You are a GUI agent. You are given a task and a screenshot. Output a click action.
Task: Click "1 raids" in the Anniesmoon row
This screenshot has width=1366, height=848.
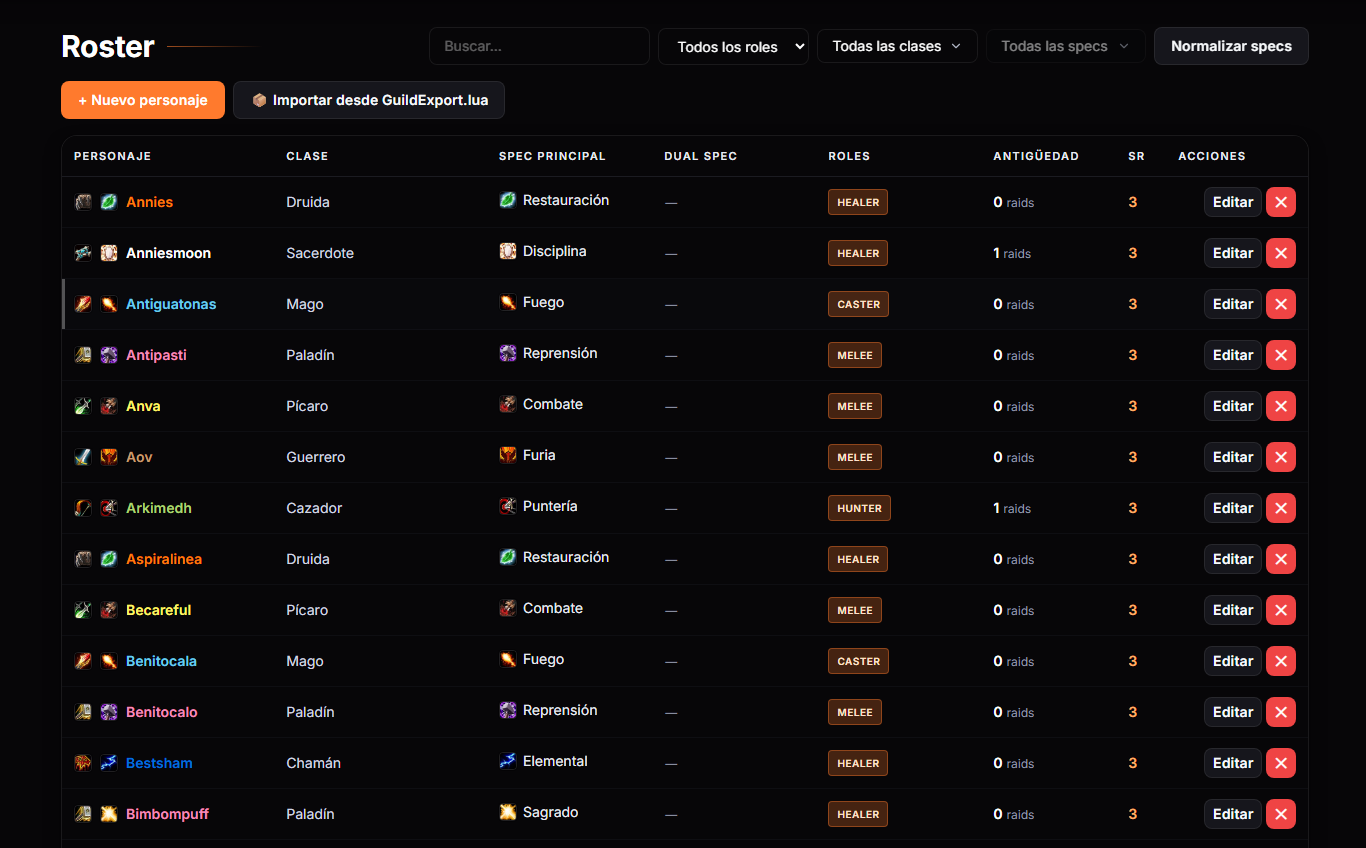click(1012, 253)
